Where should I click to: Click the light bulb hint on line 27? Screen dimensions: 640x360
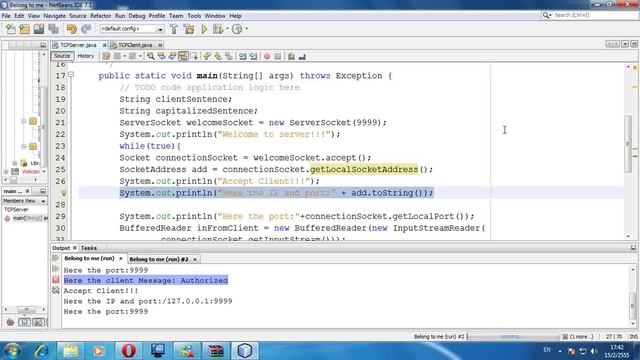[64, 193]
